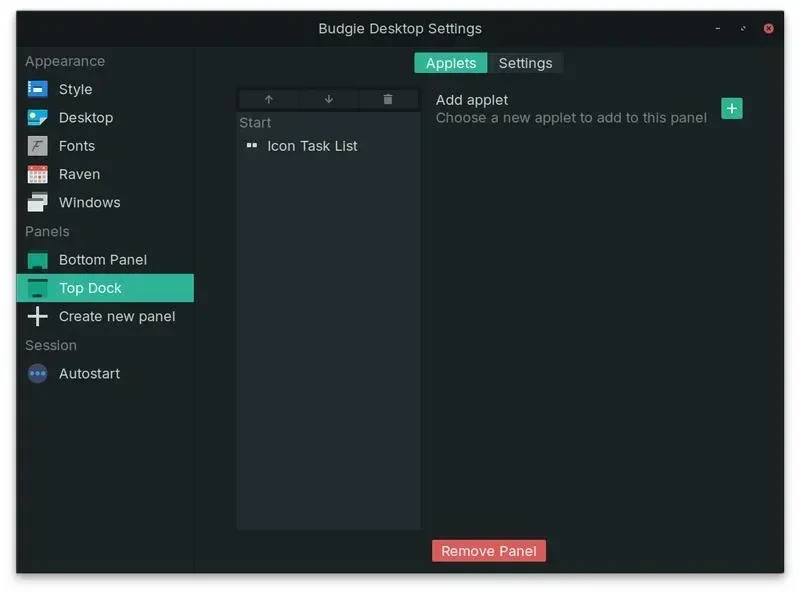Choose Bottom Panel label
This screenshot has width=800, height=595.
pyautogui.click(x=103, y=260)
